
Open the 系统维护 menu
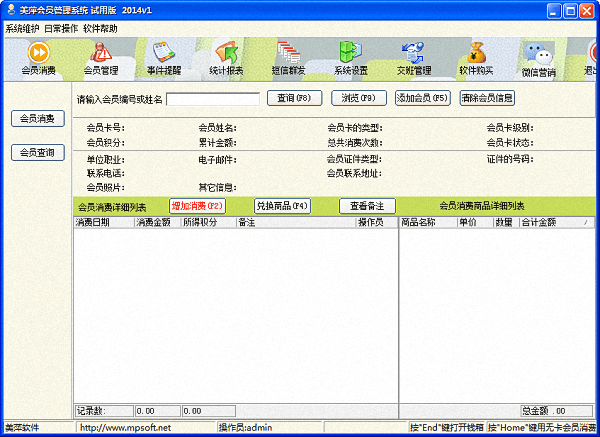[22, 29]
